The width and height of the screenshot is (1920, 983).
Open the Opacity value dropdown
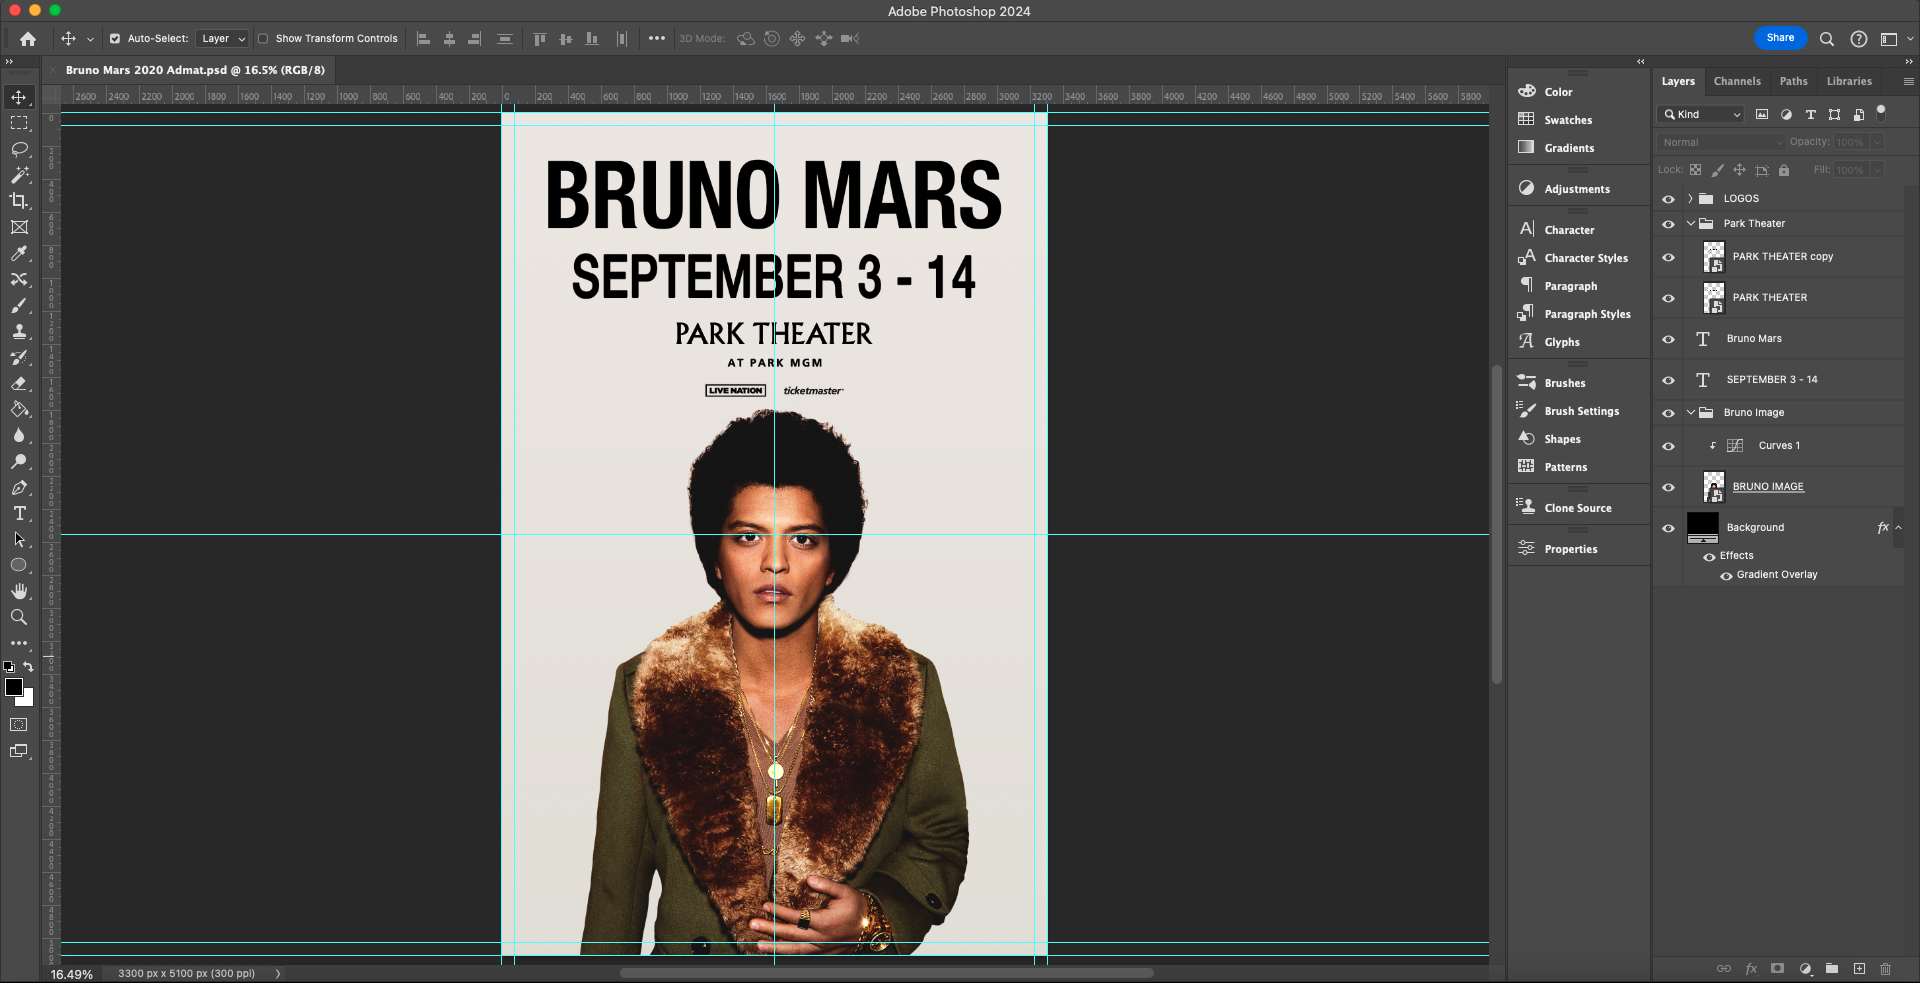[x=1878, y=143]
